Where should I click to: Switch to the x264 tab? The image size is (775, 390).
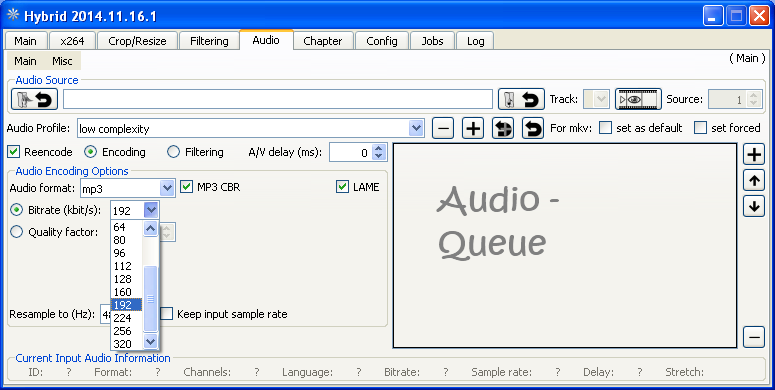(72, 41)
